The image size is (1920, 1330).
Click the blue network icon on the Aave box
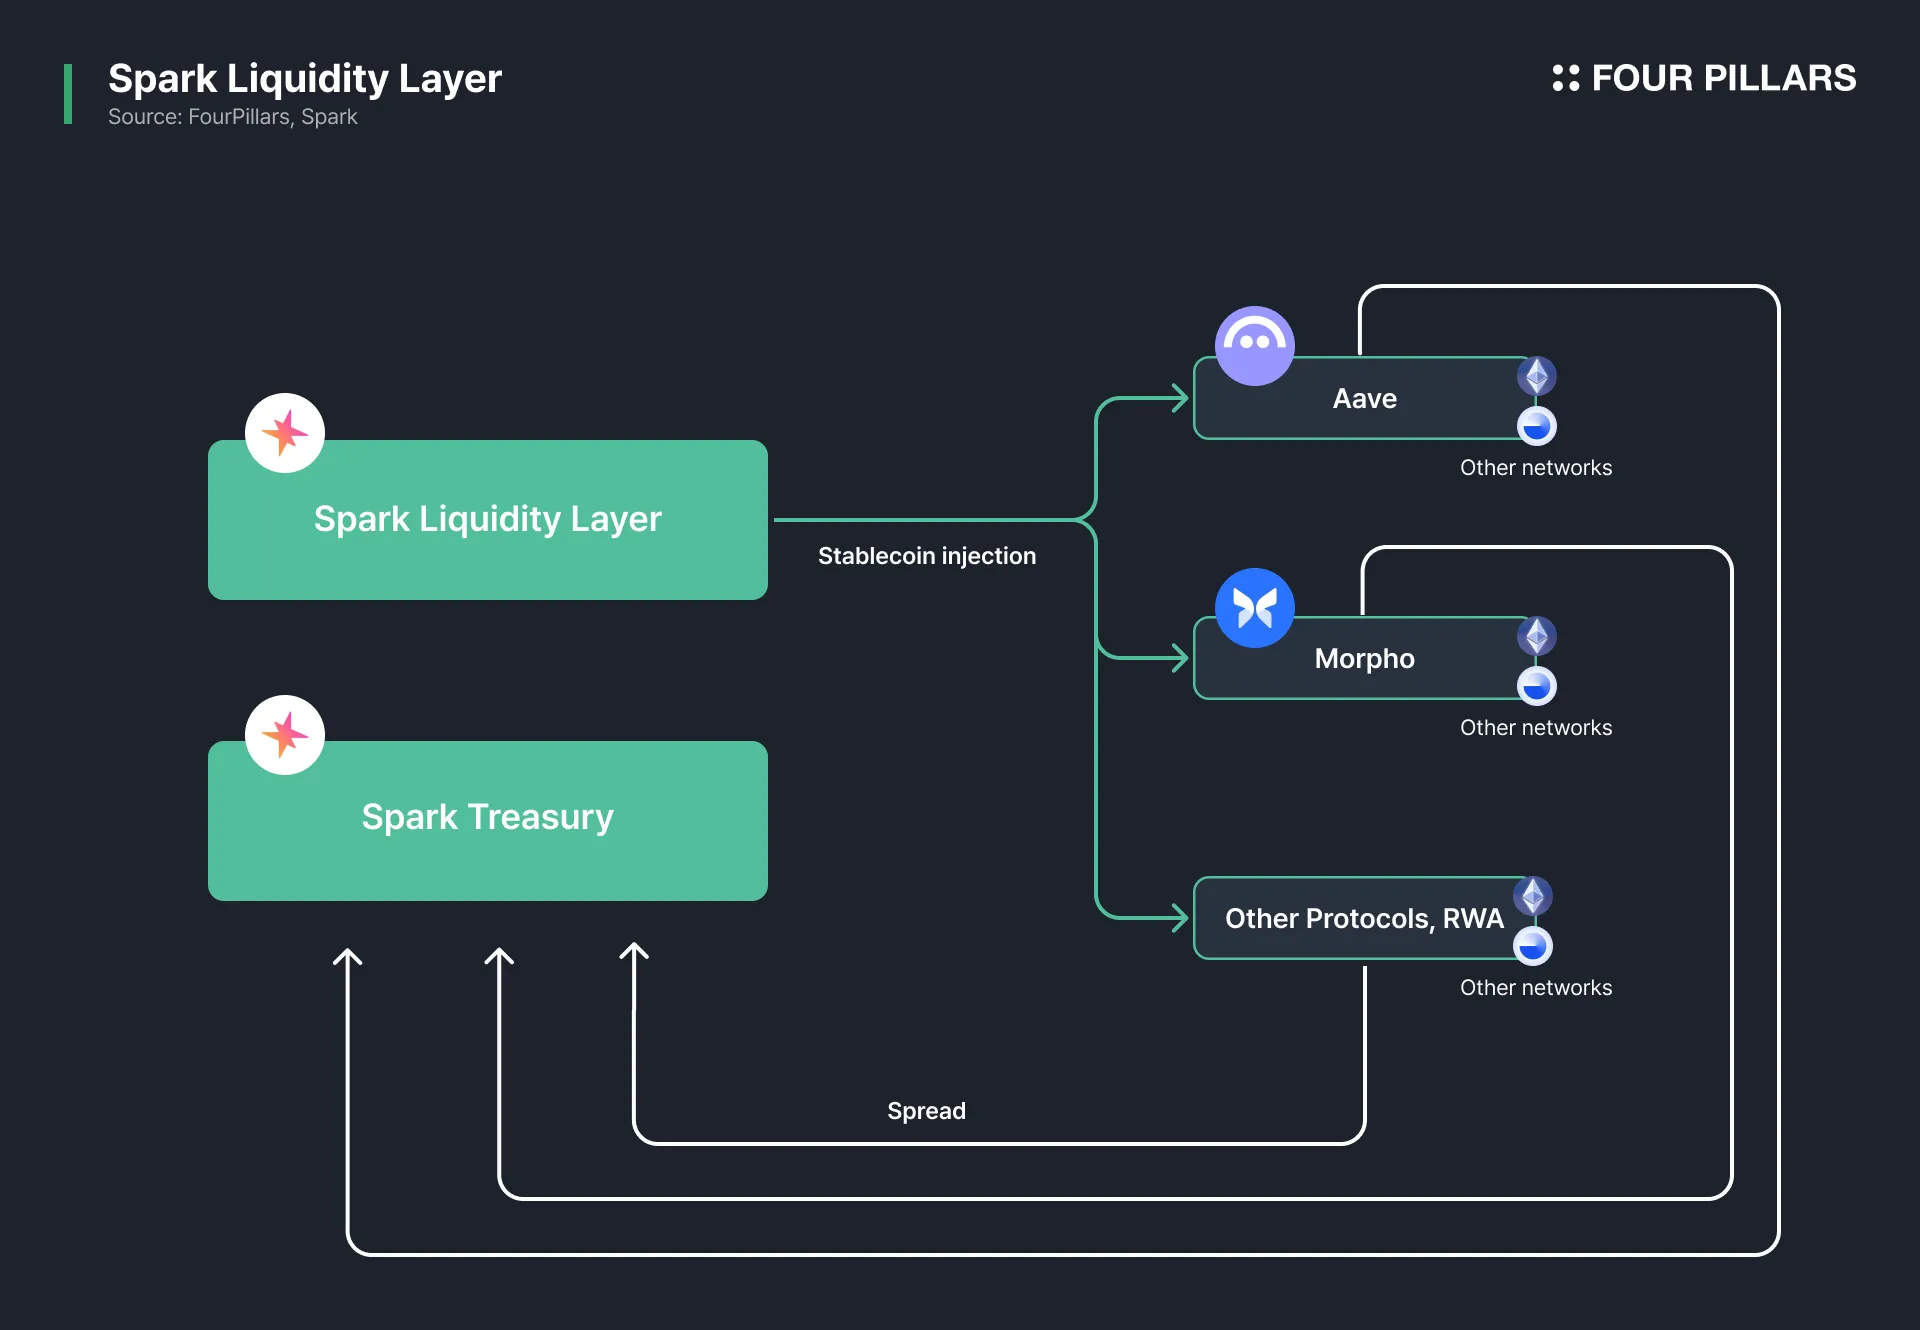pyautogui.click(x=1537, y=426)
